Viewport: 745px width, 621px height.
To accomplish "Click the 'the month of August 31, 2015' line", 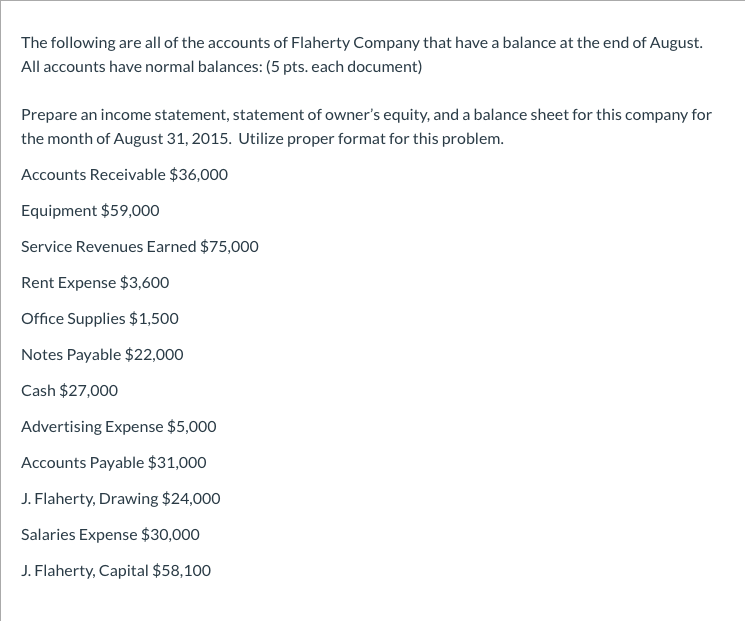I will click(262, 139).
